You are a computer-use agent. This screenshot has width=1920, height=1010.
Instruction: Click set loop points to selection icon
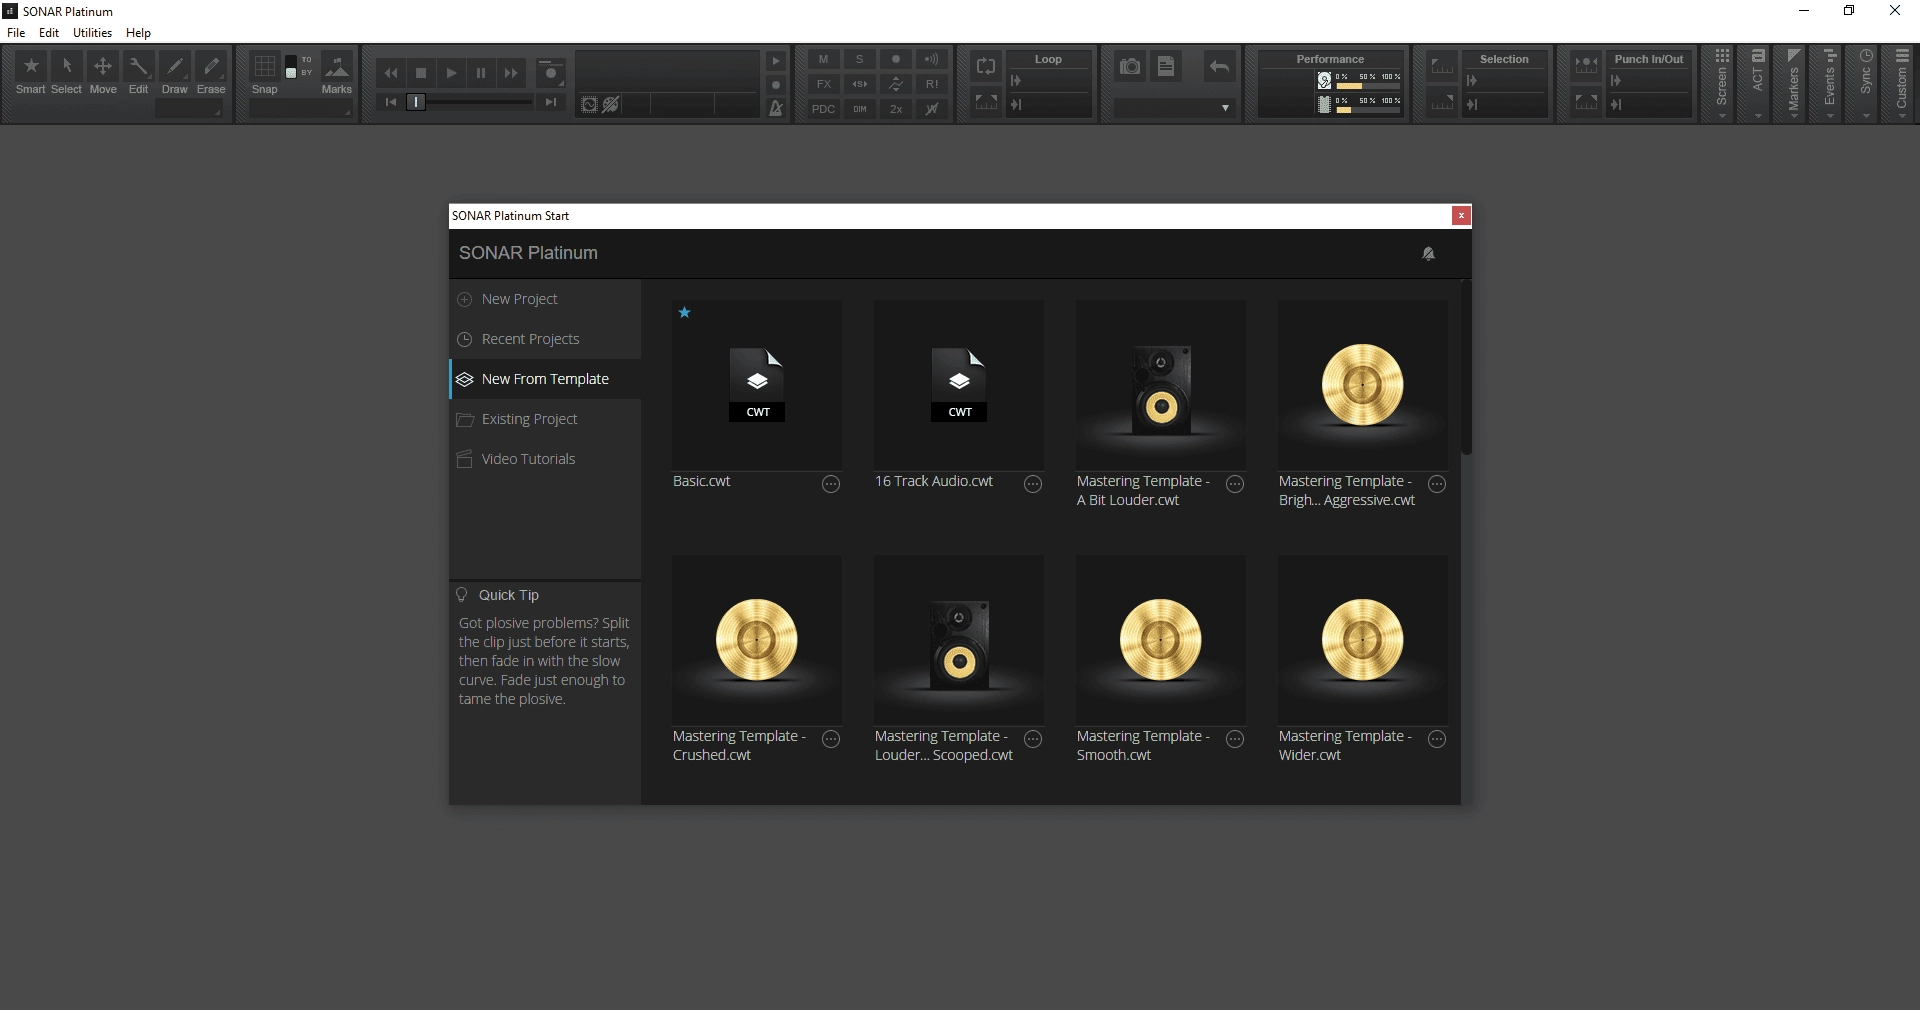(x=986, y=102)
